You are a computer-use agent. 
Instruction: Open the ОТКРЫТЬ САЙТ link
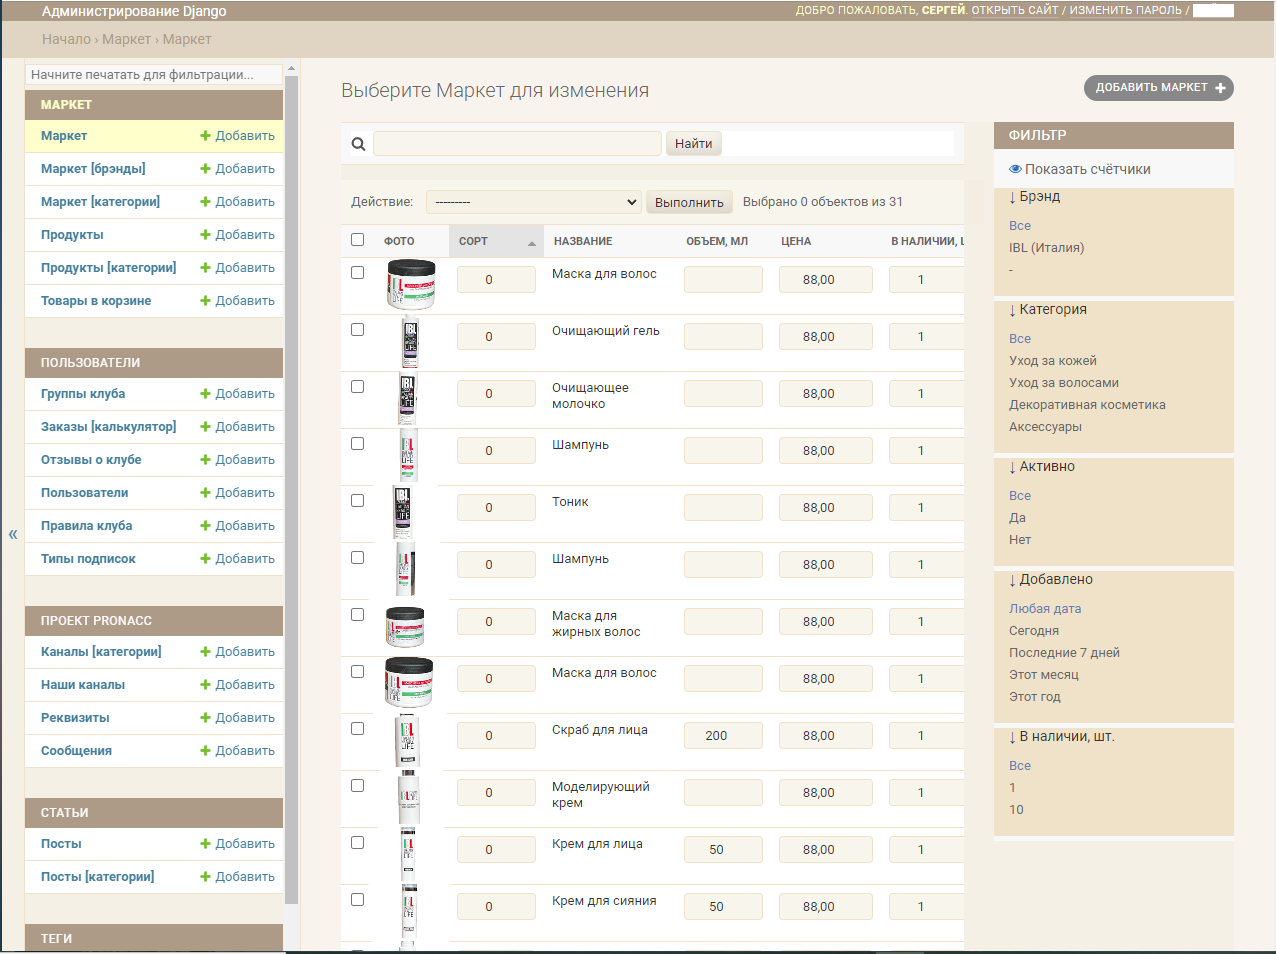tap(1015, 10)
